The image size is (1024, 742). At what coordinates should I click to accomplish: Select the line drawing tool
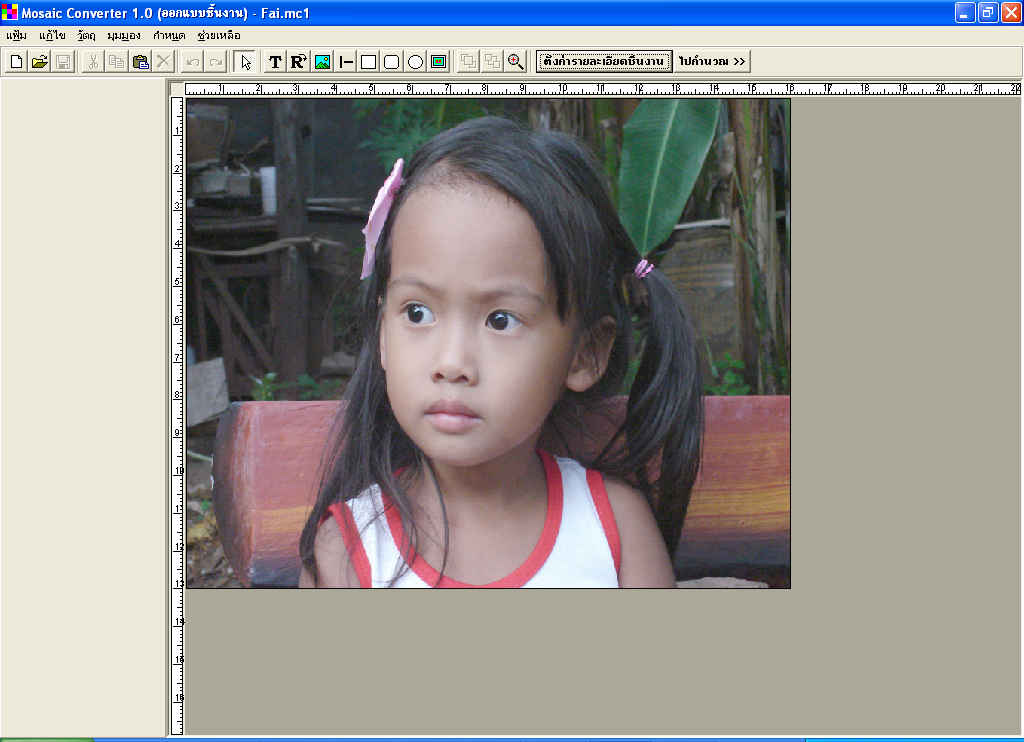[345, 62]
